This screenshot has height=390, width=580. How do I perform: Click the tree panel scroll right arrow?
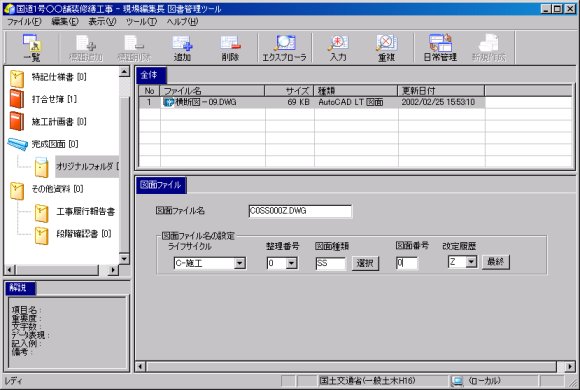[x=113, y=270]
